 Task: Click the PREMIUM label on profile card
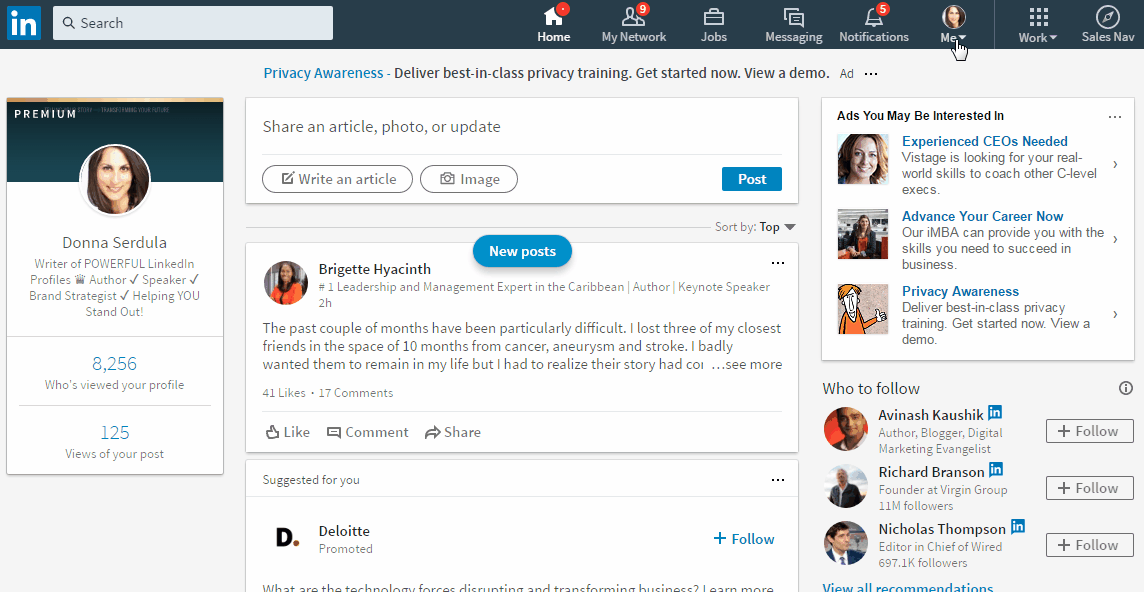45,114
